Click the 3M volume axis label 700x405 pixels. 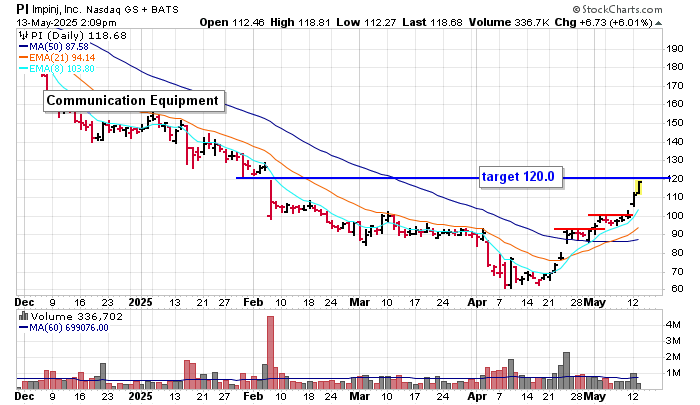click(673, 341)
